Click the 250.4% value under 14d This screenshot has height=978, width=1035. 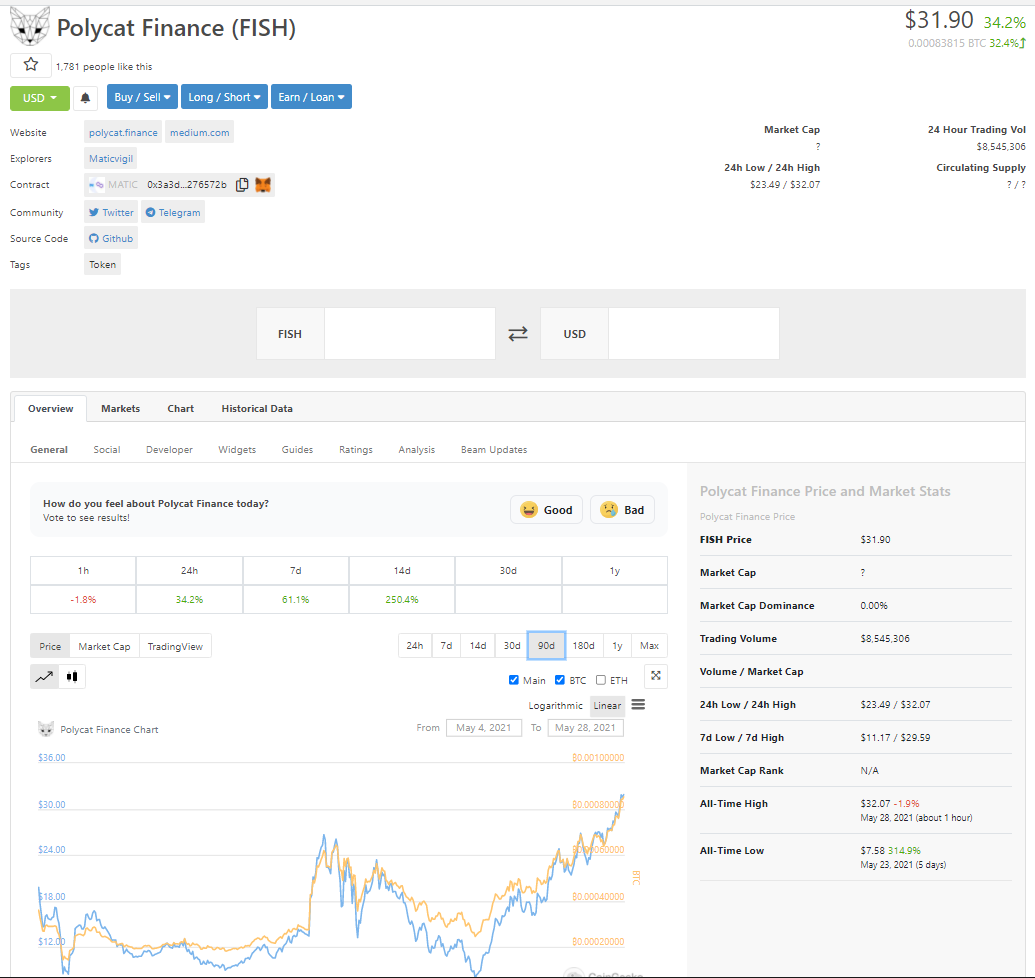tap(402, 599)
